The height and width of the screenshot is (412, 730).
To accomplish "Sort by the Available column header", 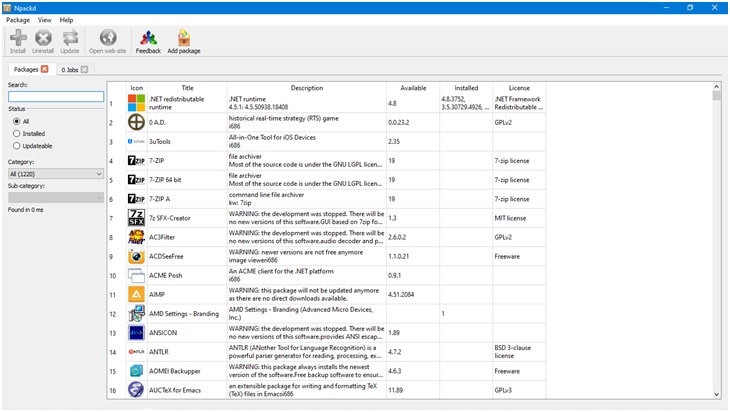I will 413,88.
